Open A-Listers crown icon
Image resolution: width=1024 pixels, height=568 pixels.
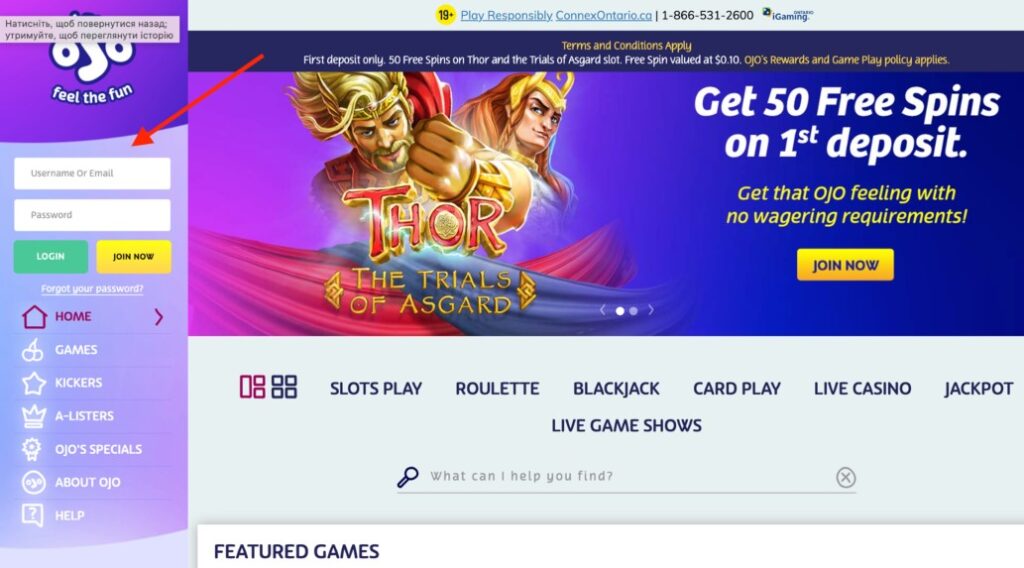[34, 416]
